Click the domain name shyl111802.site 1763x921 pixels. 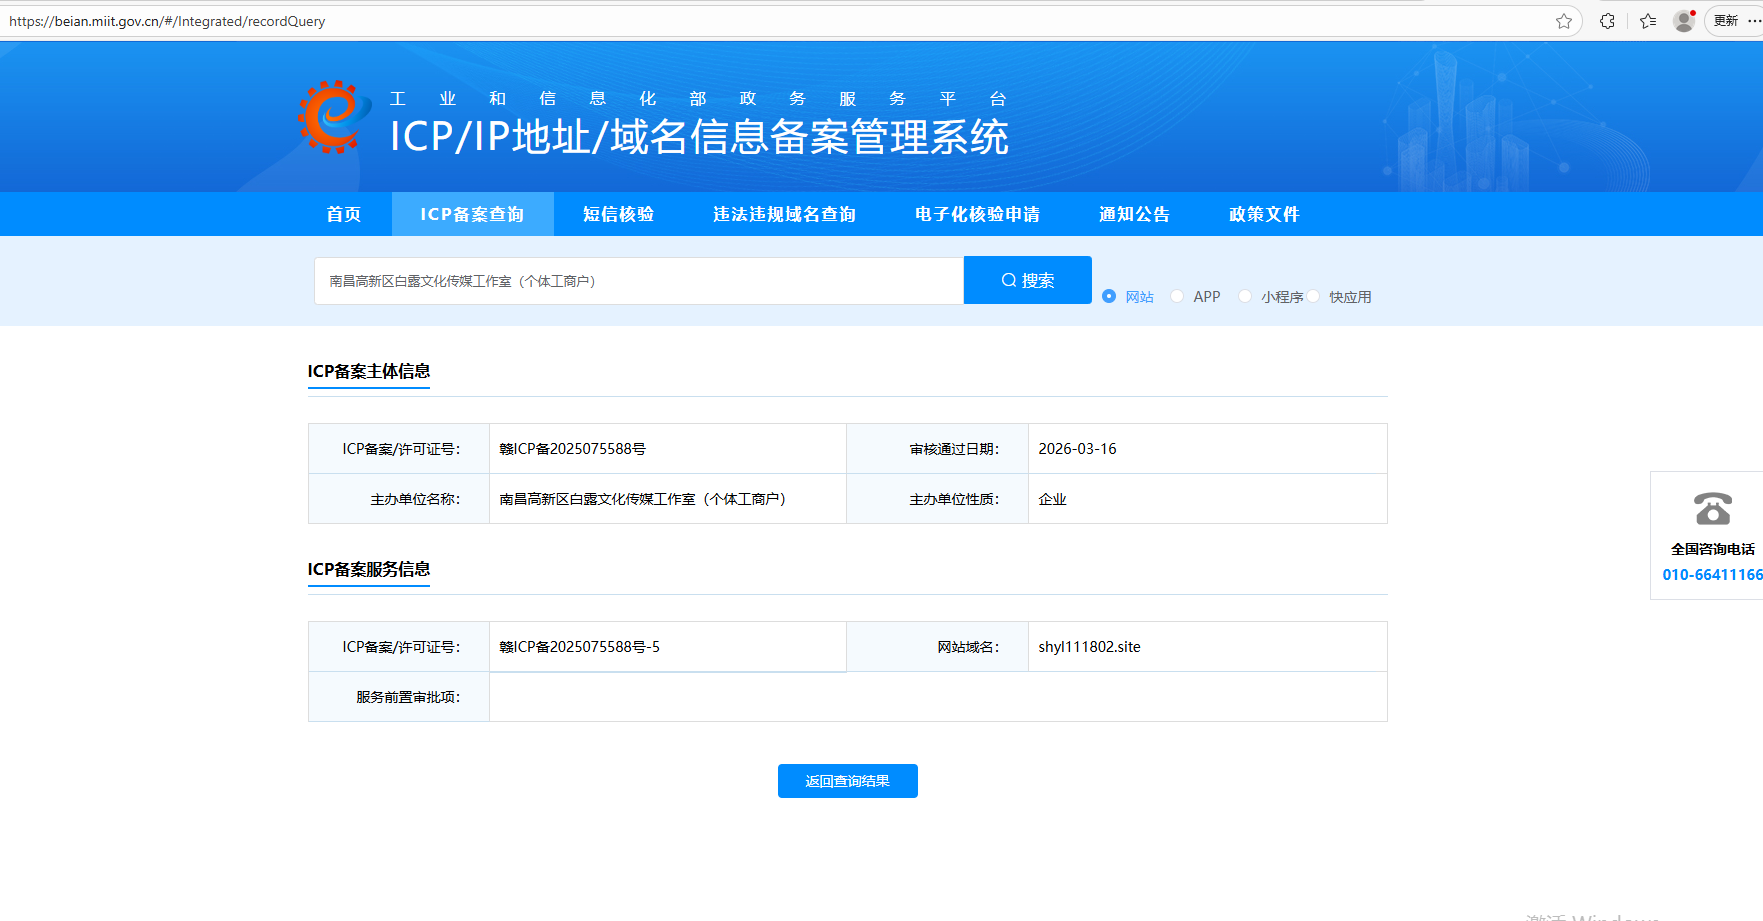[1089, 647]
